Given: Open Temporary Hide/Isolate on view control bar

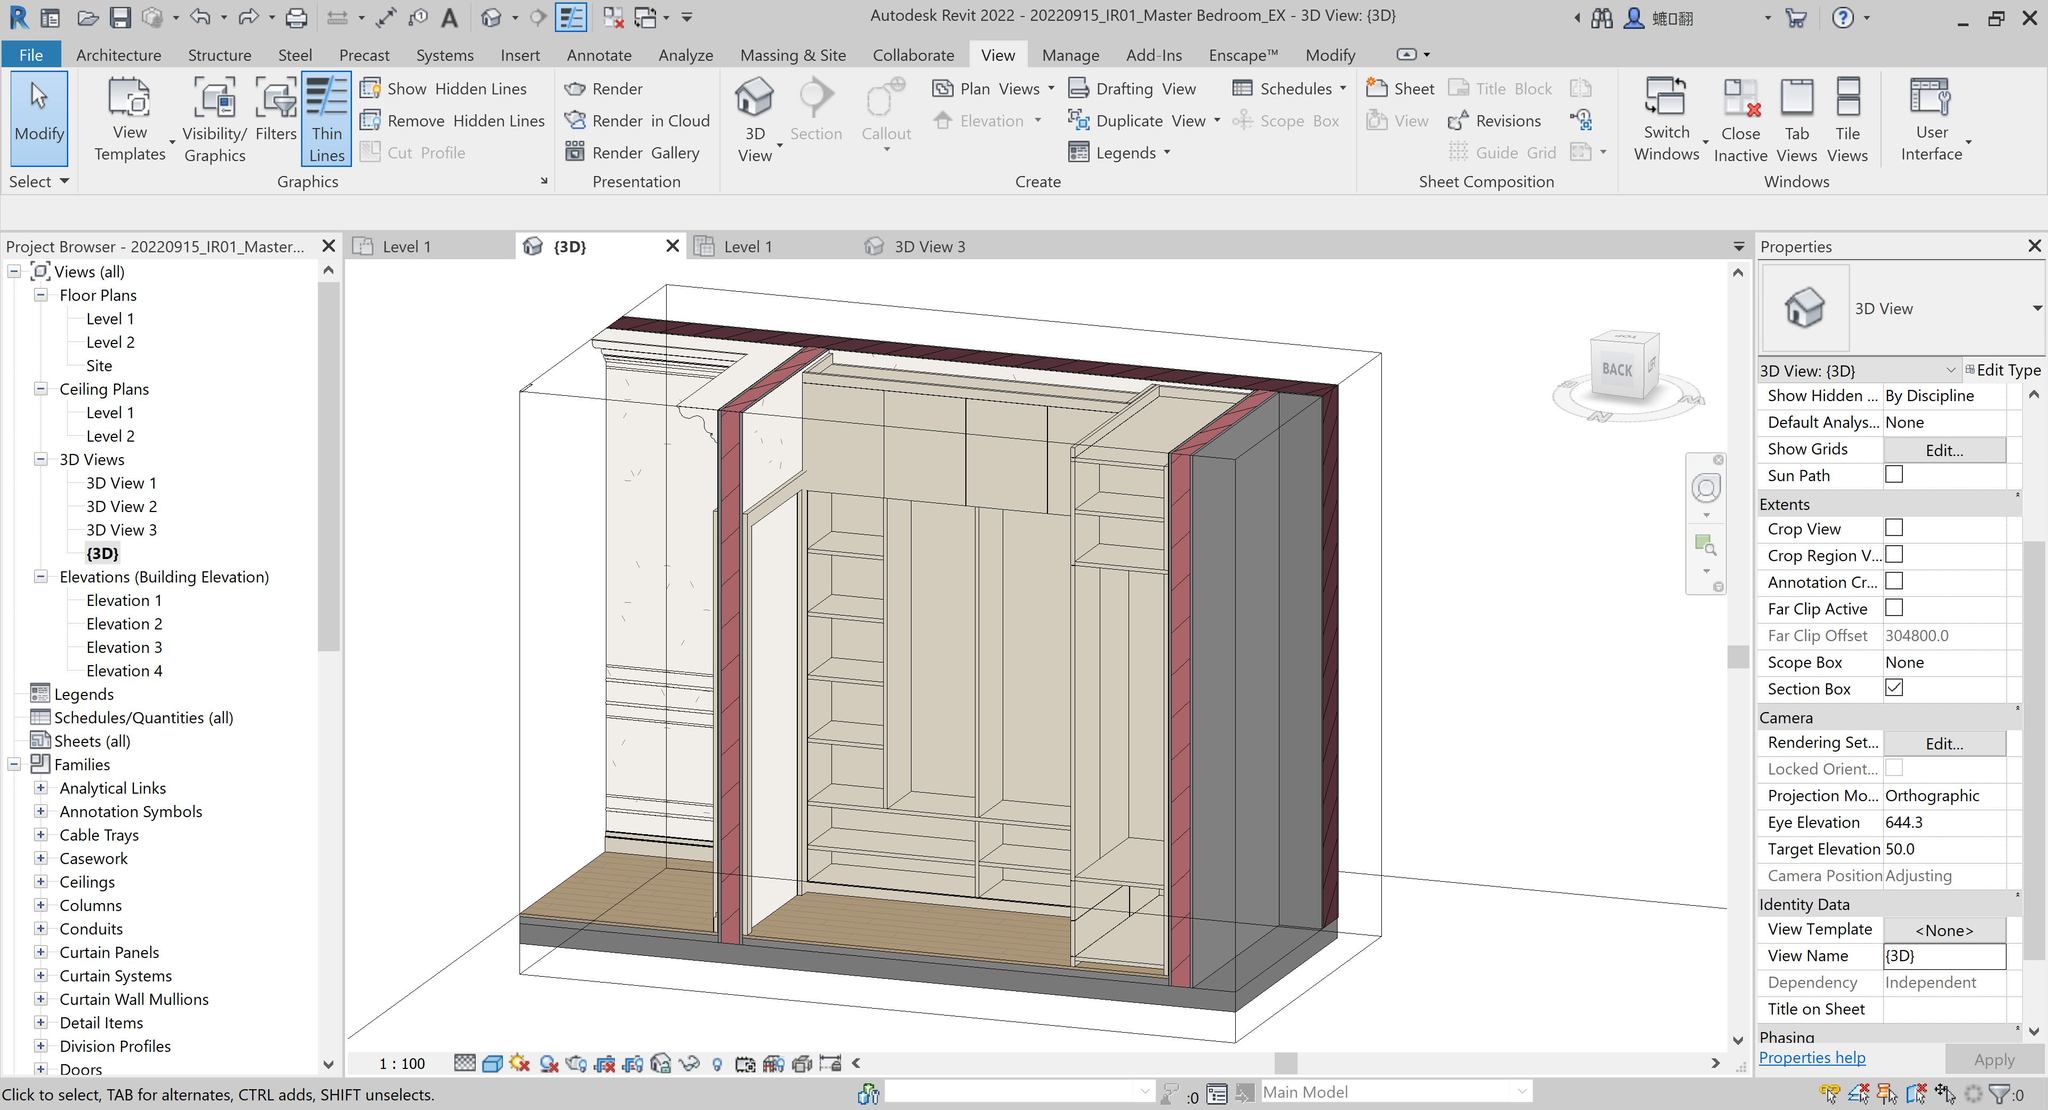Looking at the screenshot, I should pyautogui.click(x=690, y=1063).
